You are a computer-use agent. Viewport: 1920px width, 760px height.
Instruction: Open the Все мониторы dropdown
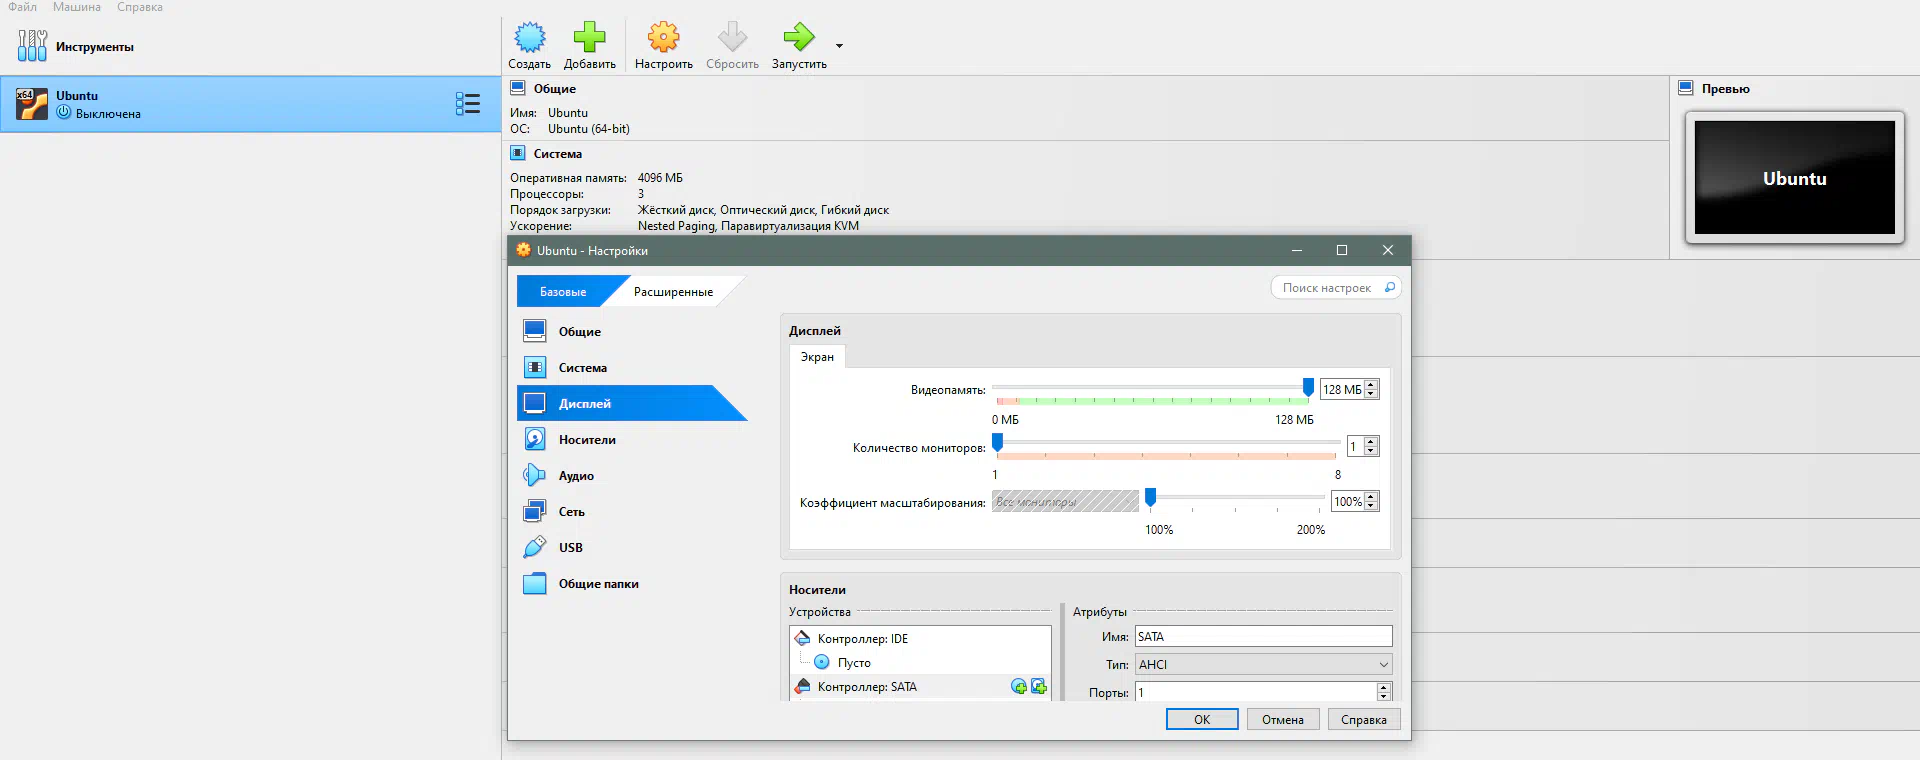(1065, 501)
